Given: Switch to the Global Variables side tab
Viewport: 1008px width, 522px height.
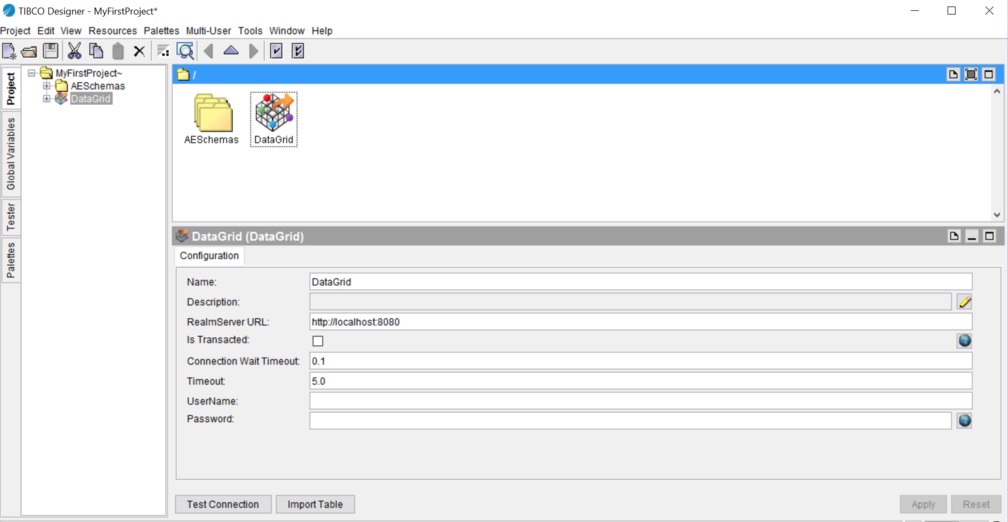Looking at the screenshot, I should click(11, 153).
